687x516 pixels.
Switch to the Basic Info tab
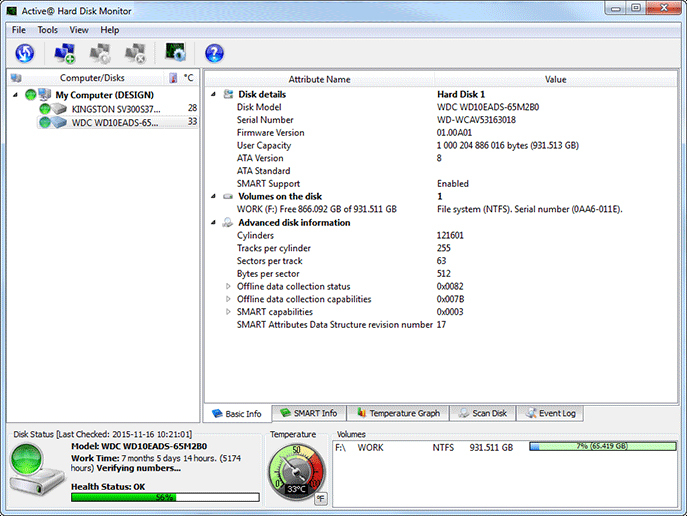click(x=237, y=414)
